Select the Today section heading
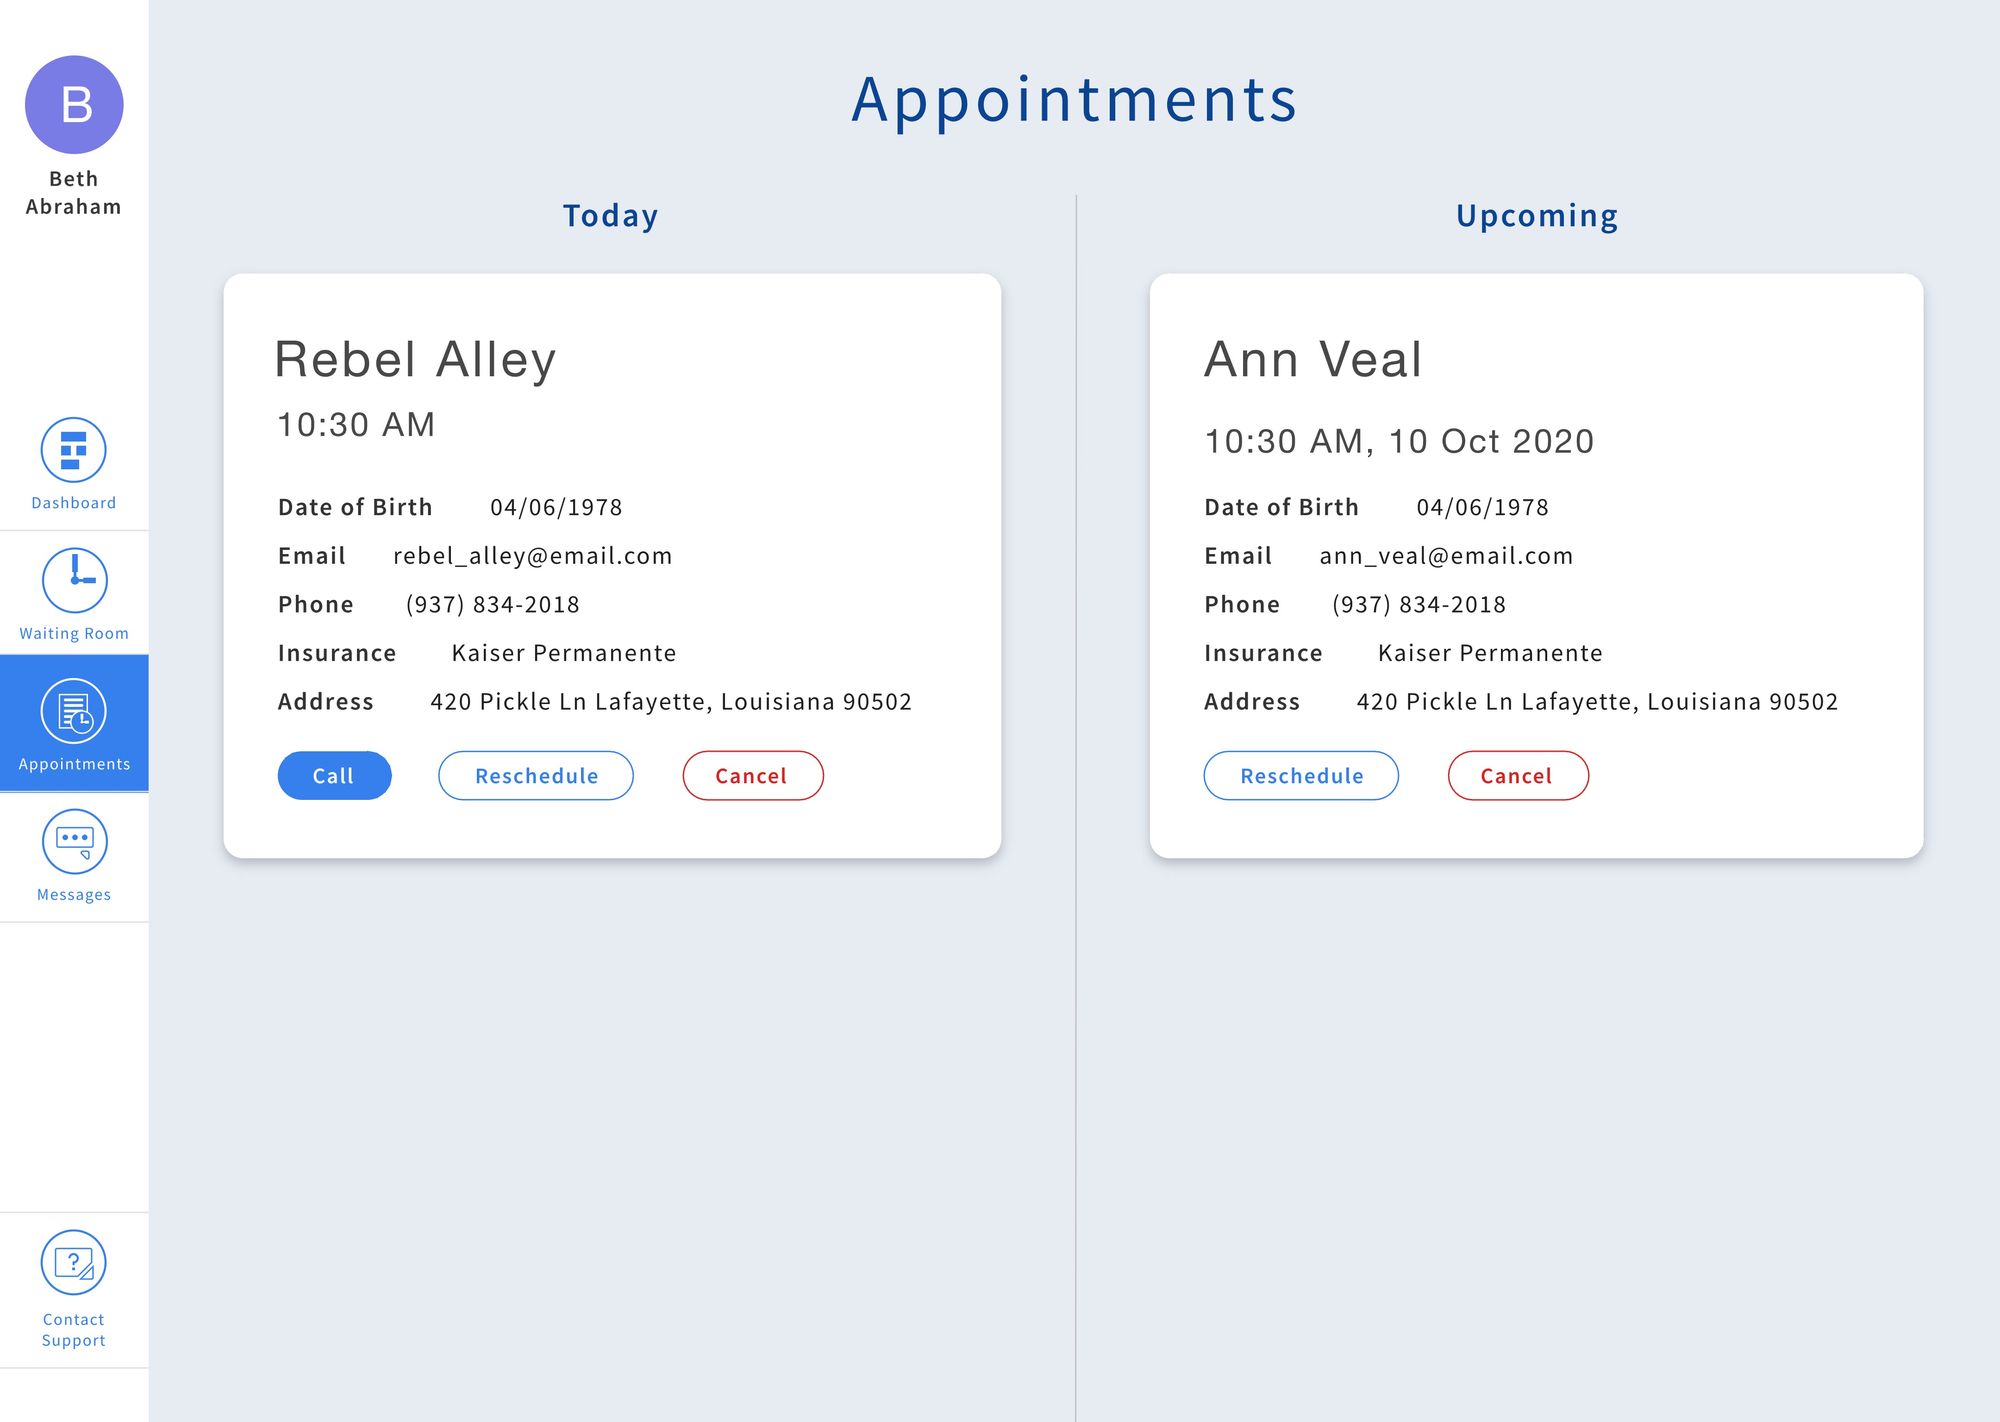Screen dimensions: 2000x1422 pos(611,216)
